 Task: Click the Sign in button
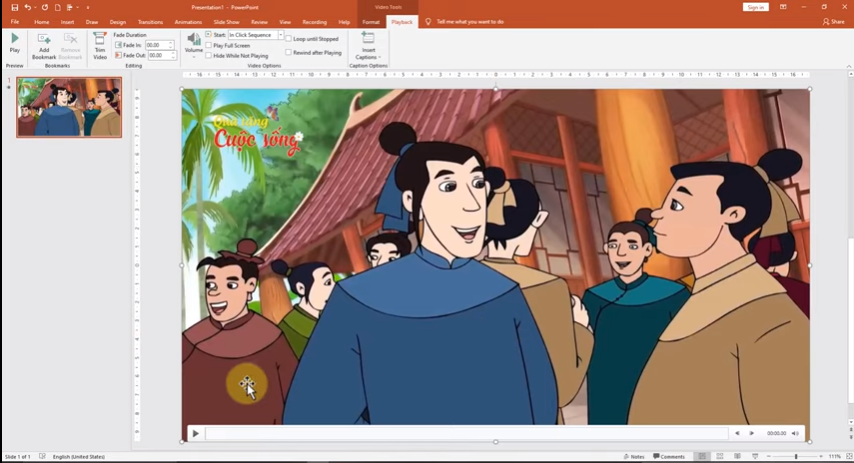tap(755, 7)
